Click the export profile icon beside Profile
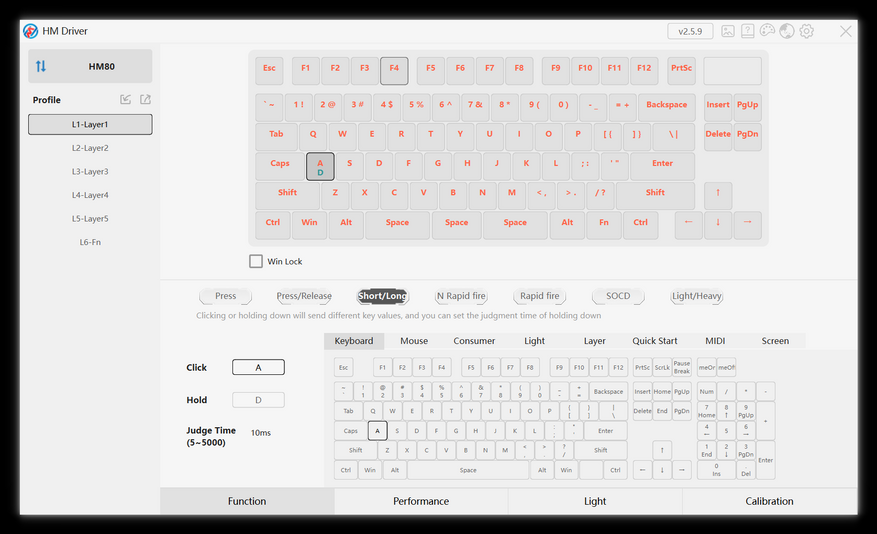 pyautogui.click(x=145, y=100)
